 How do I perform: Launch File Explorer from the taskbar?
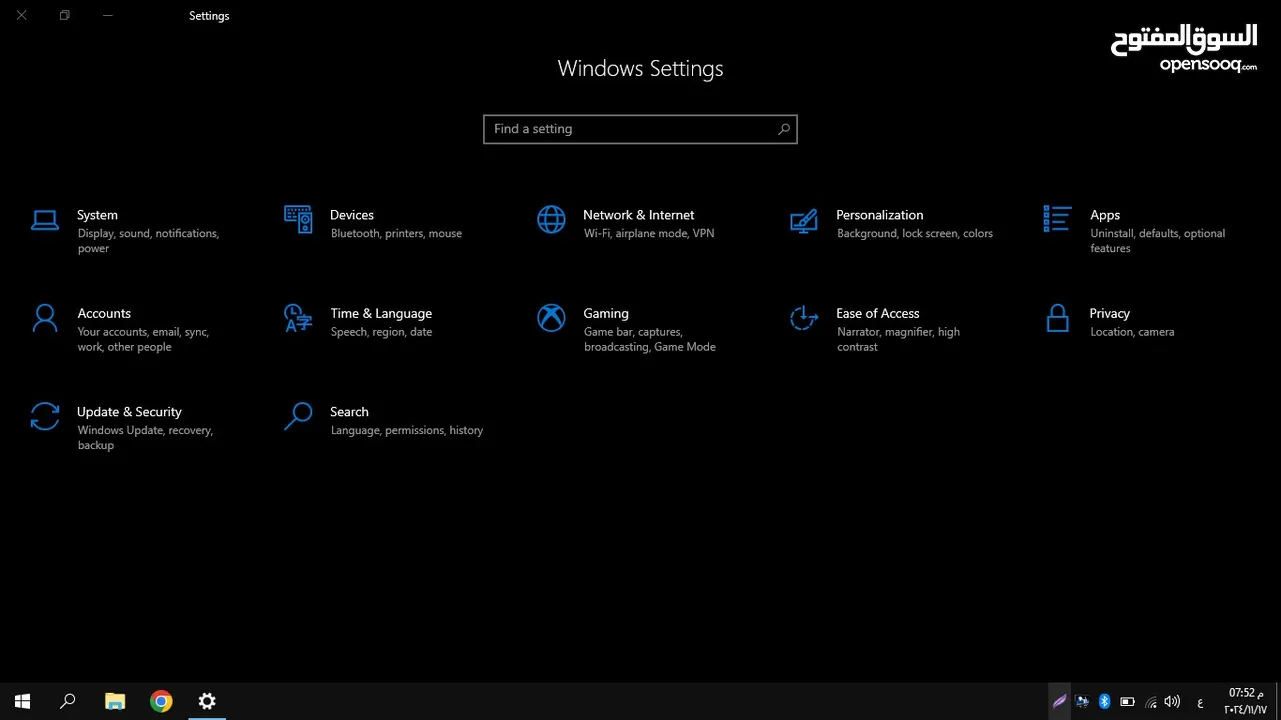pyautogui.click(x=115, y=702)
